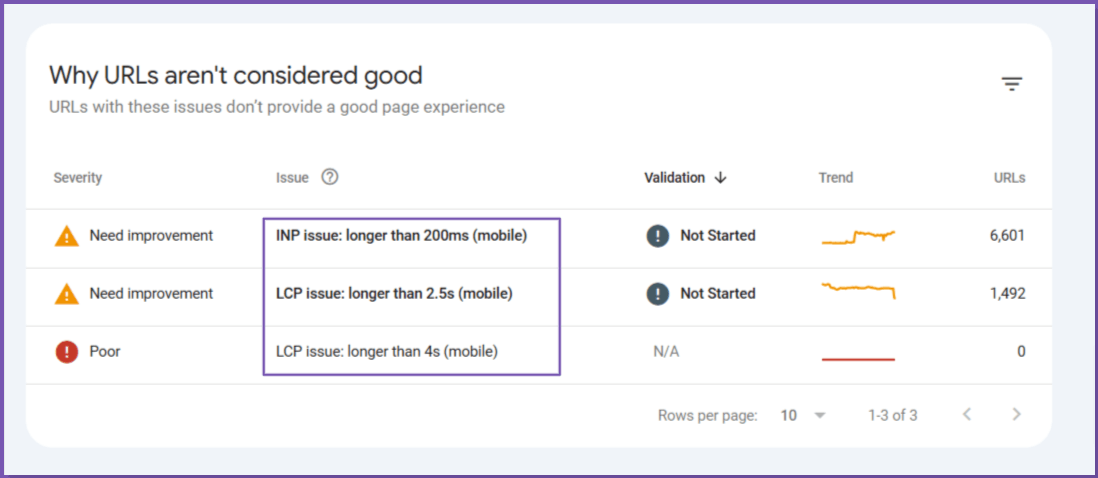Go to the previous page of results

tap(967, 415)
